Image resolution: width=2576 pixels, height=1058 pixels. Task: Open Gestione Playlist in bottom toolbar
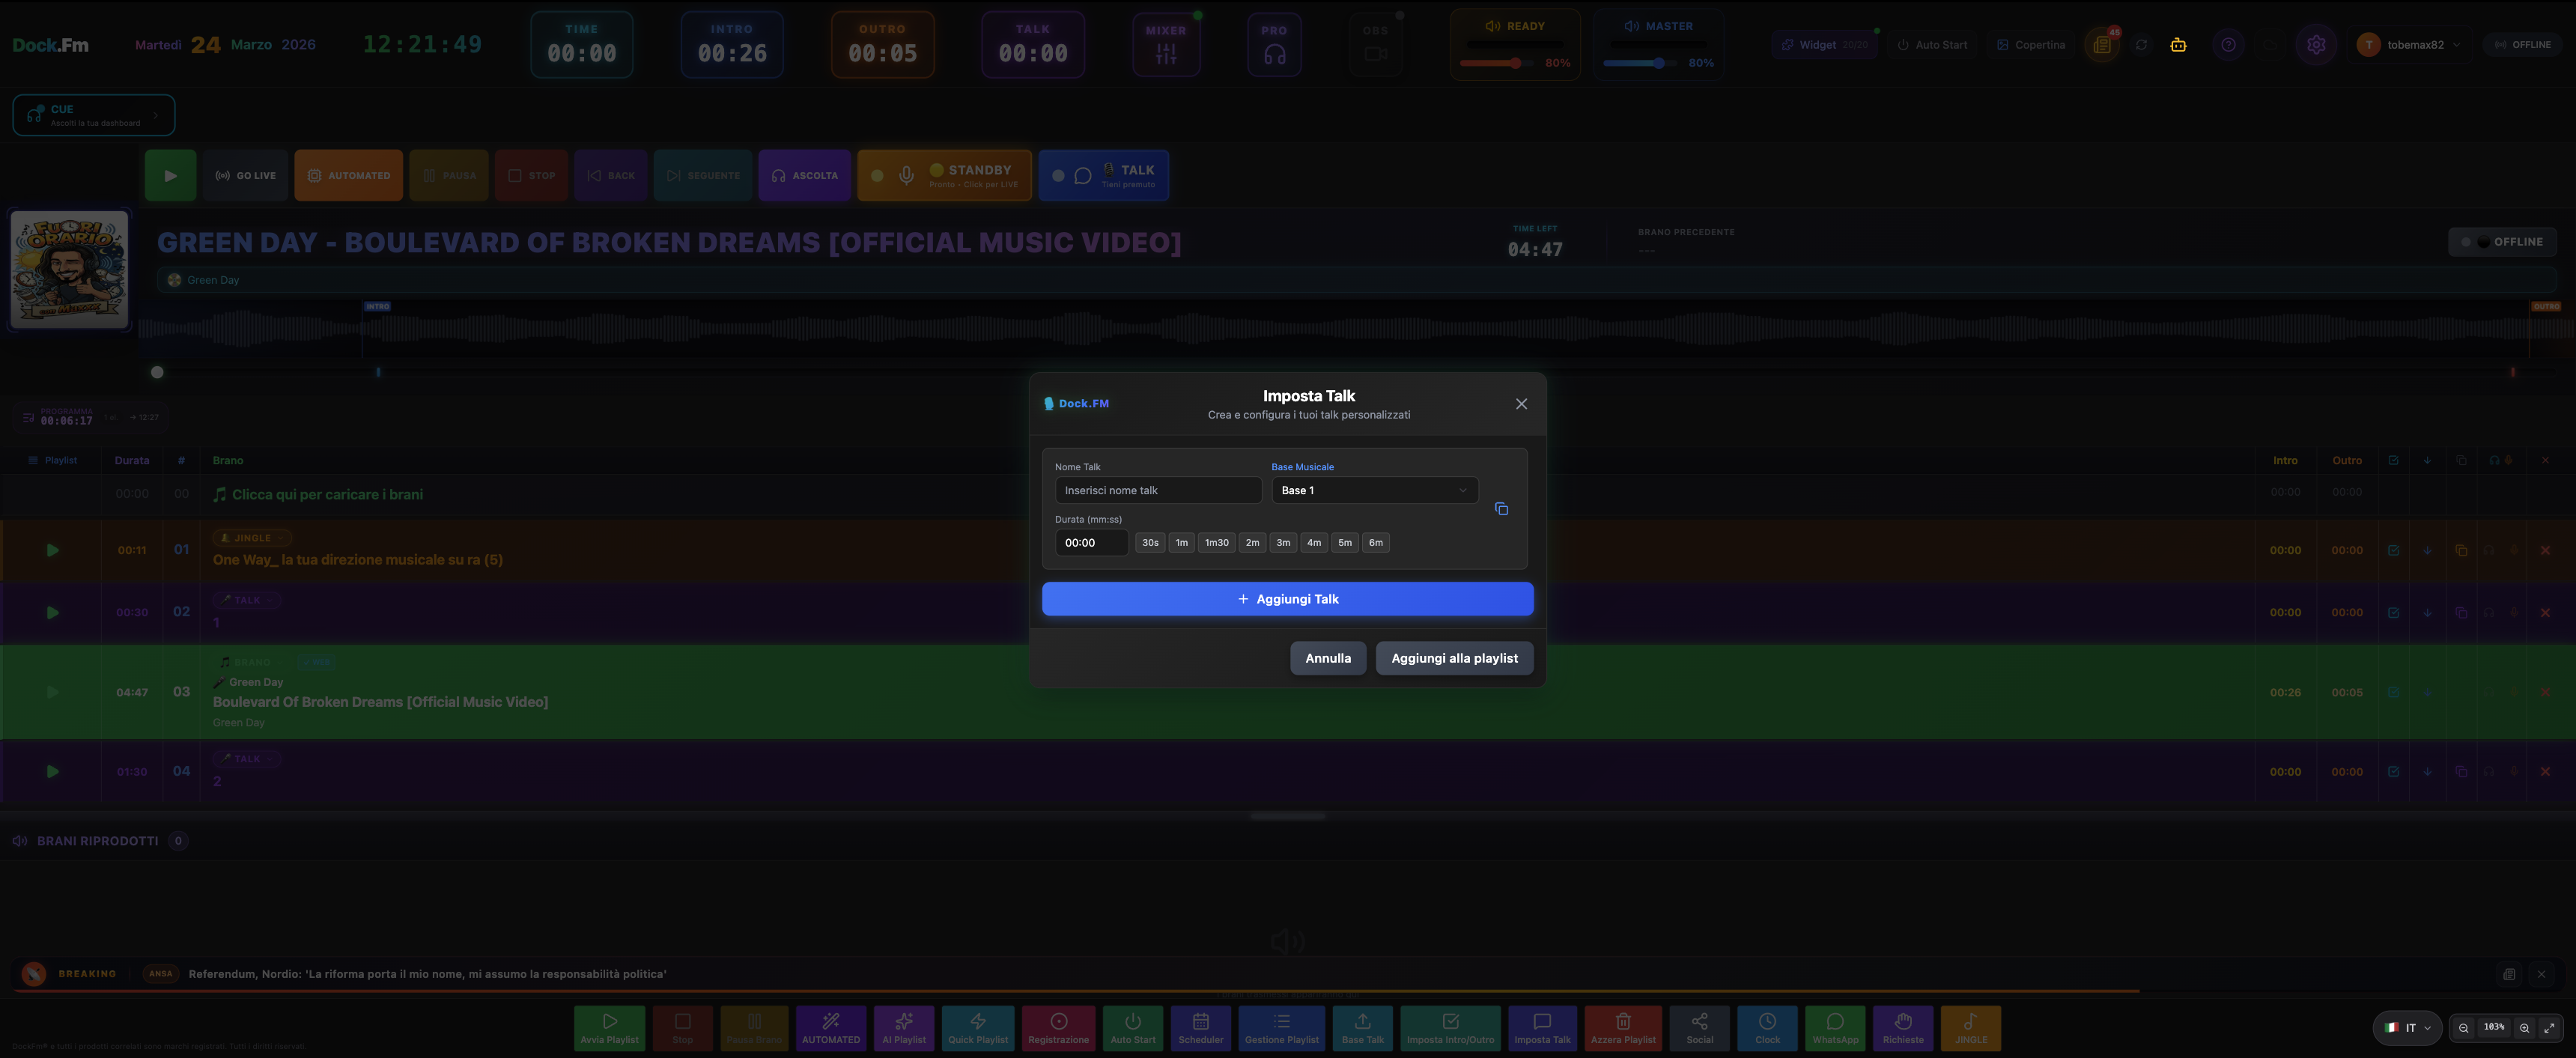pyautogui.click(x=1282, y=1028)
